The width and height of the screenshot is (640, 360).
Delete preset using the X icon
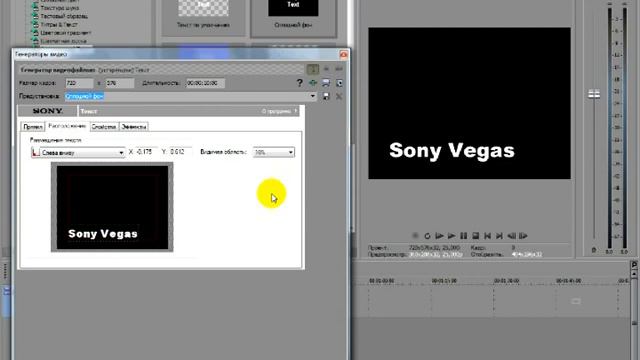point(339,96)
